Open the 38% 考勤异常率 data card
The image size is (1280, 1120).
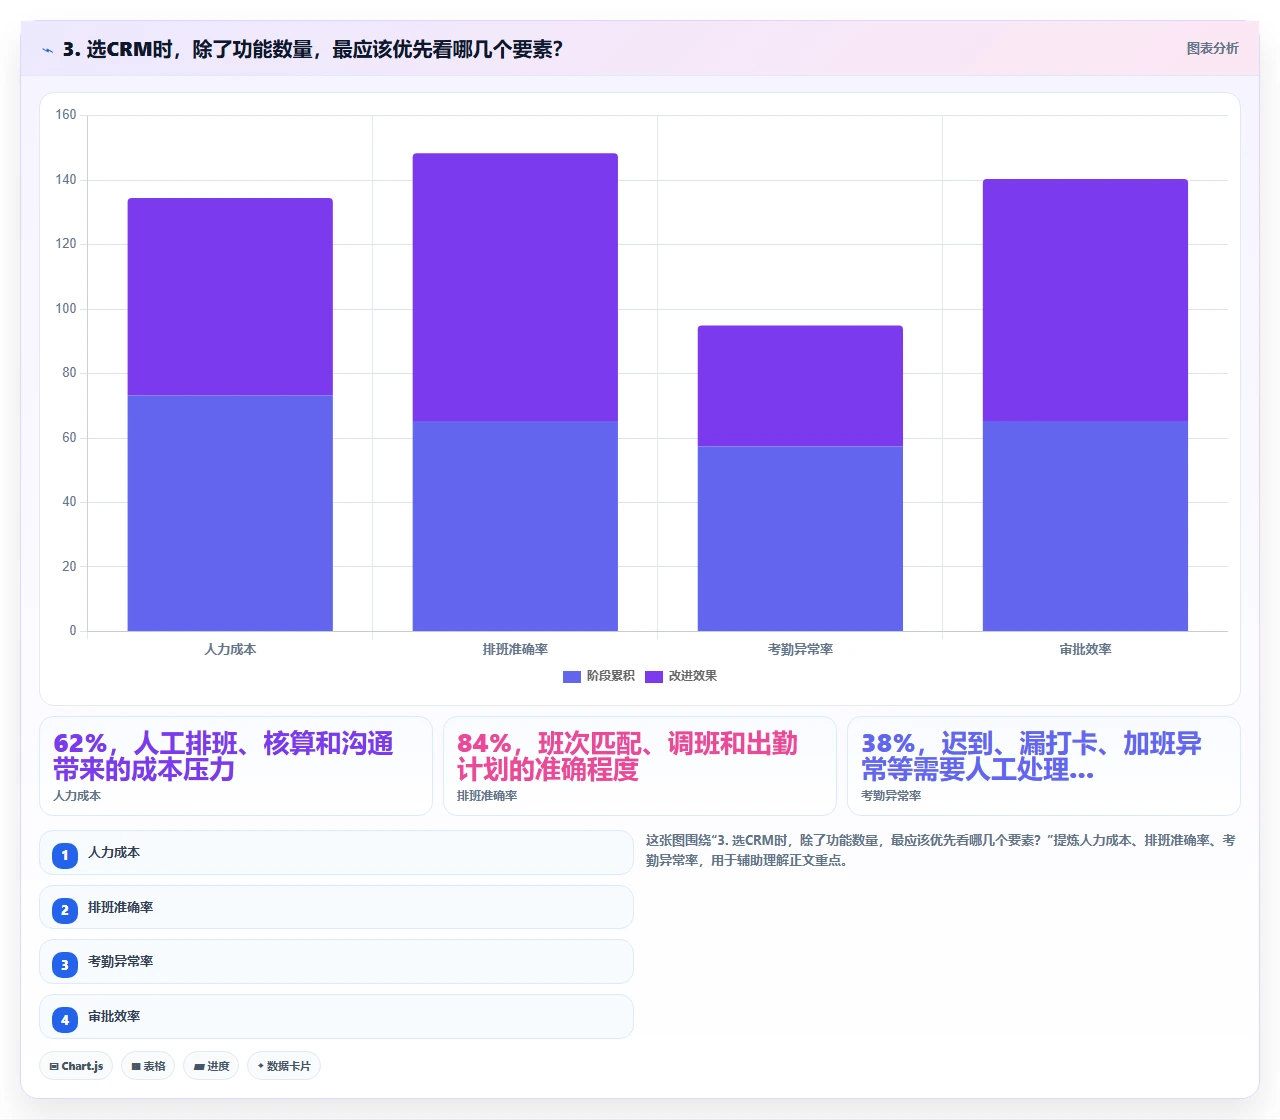1044,766
